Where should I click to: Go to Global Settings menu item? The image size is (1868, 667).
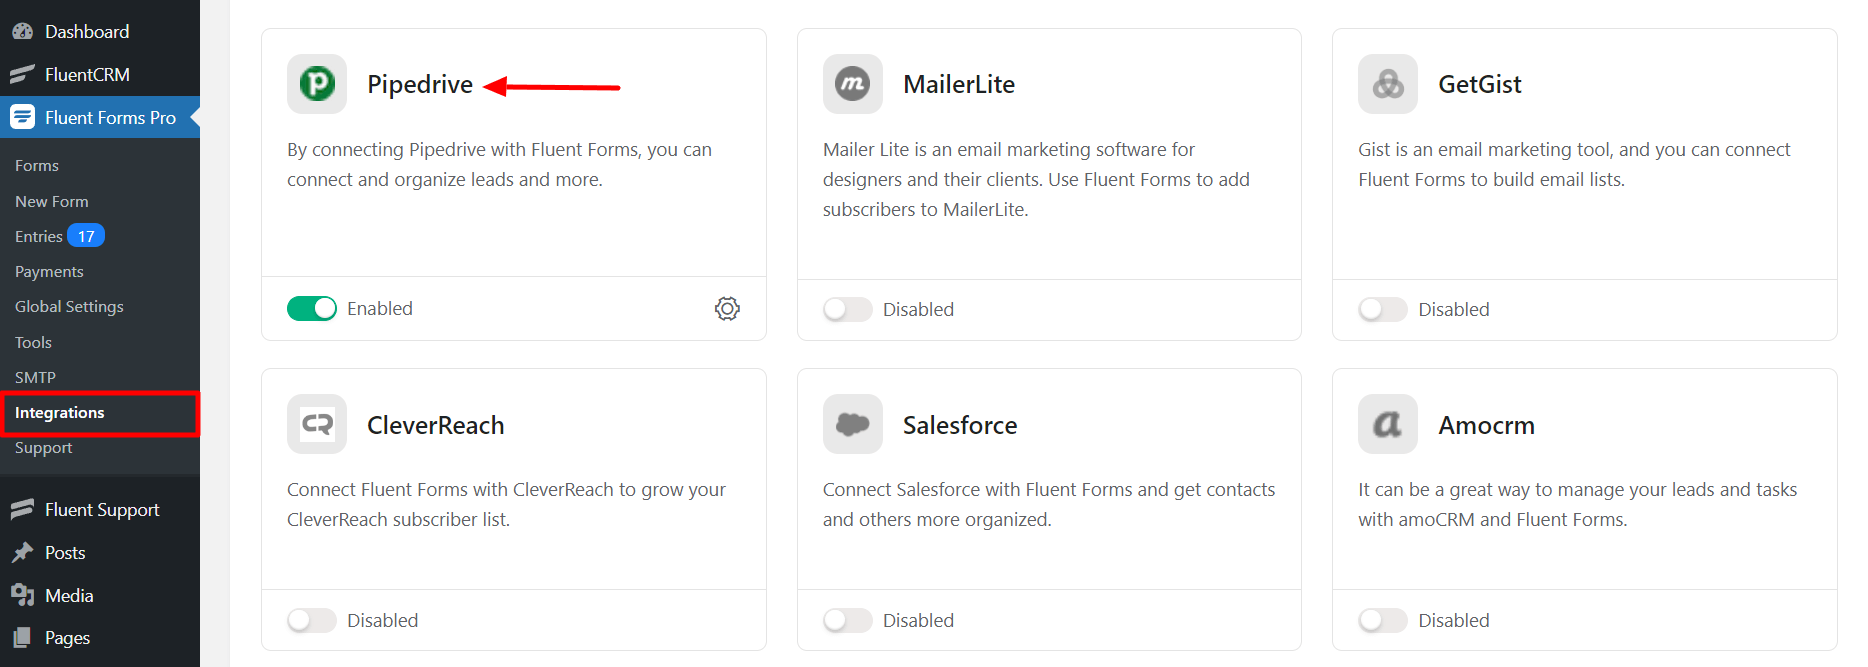coord(69,307)
